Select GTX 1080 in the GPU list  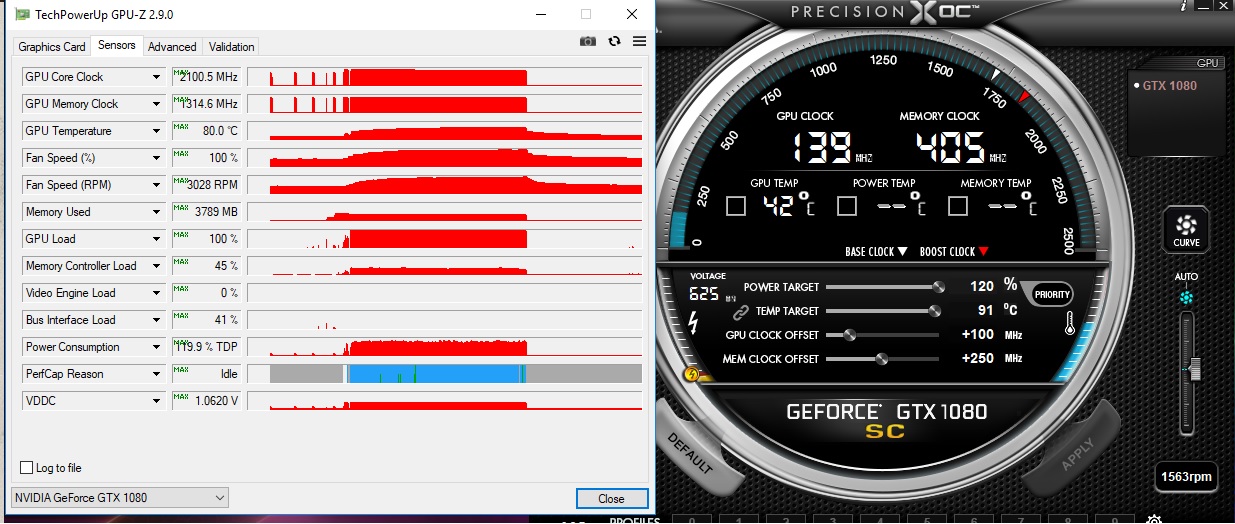[1169, 86]
